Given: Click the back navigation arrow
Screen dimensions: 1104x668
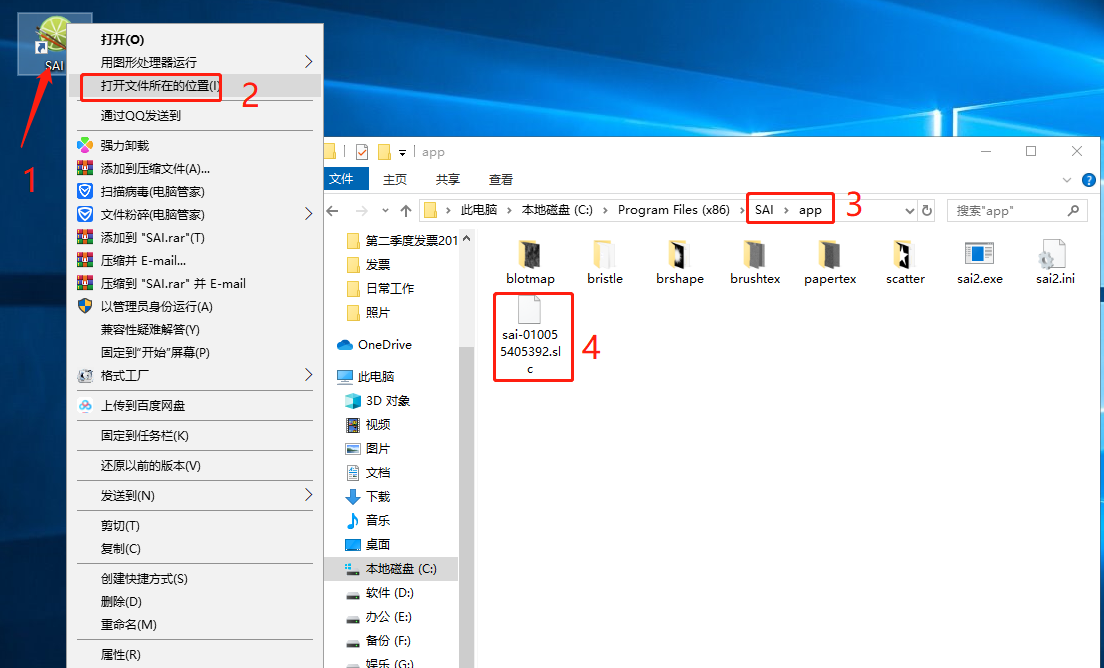Looking at the screenshot, I should click(333, 210).
